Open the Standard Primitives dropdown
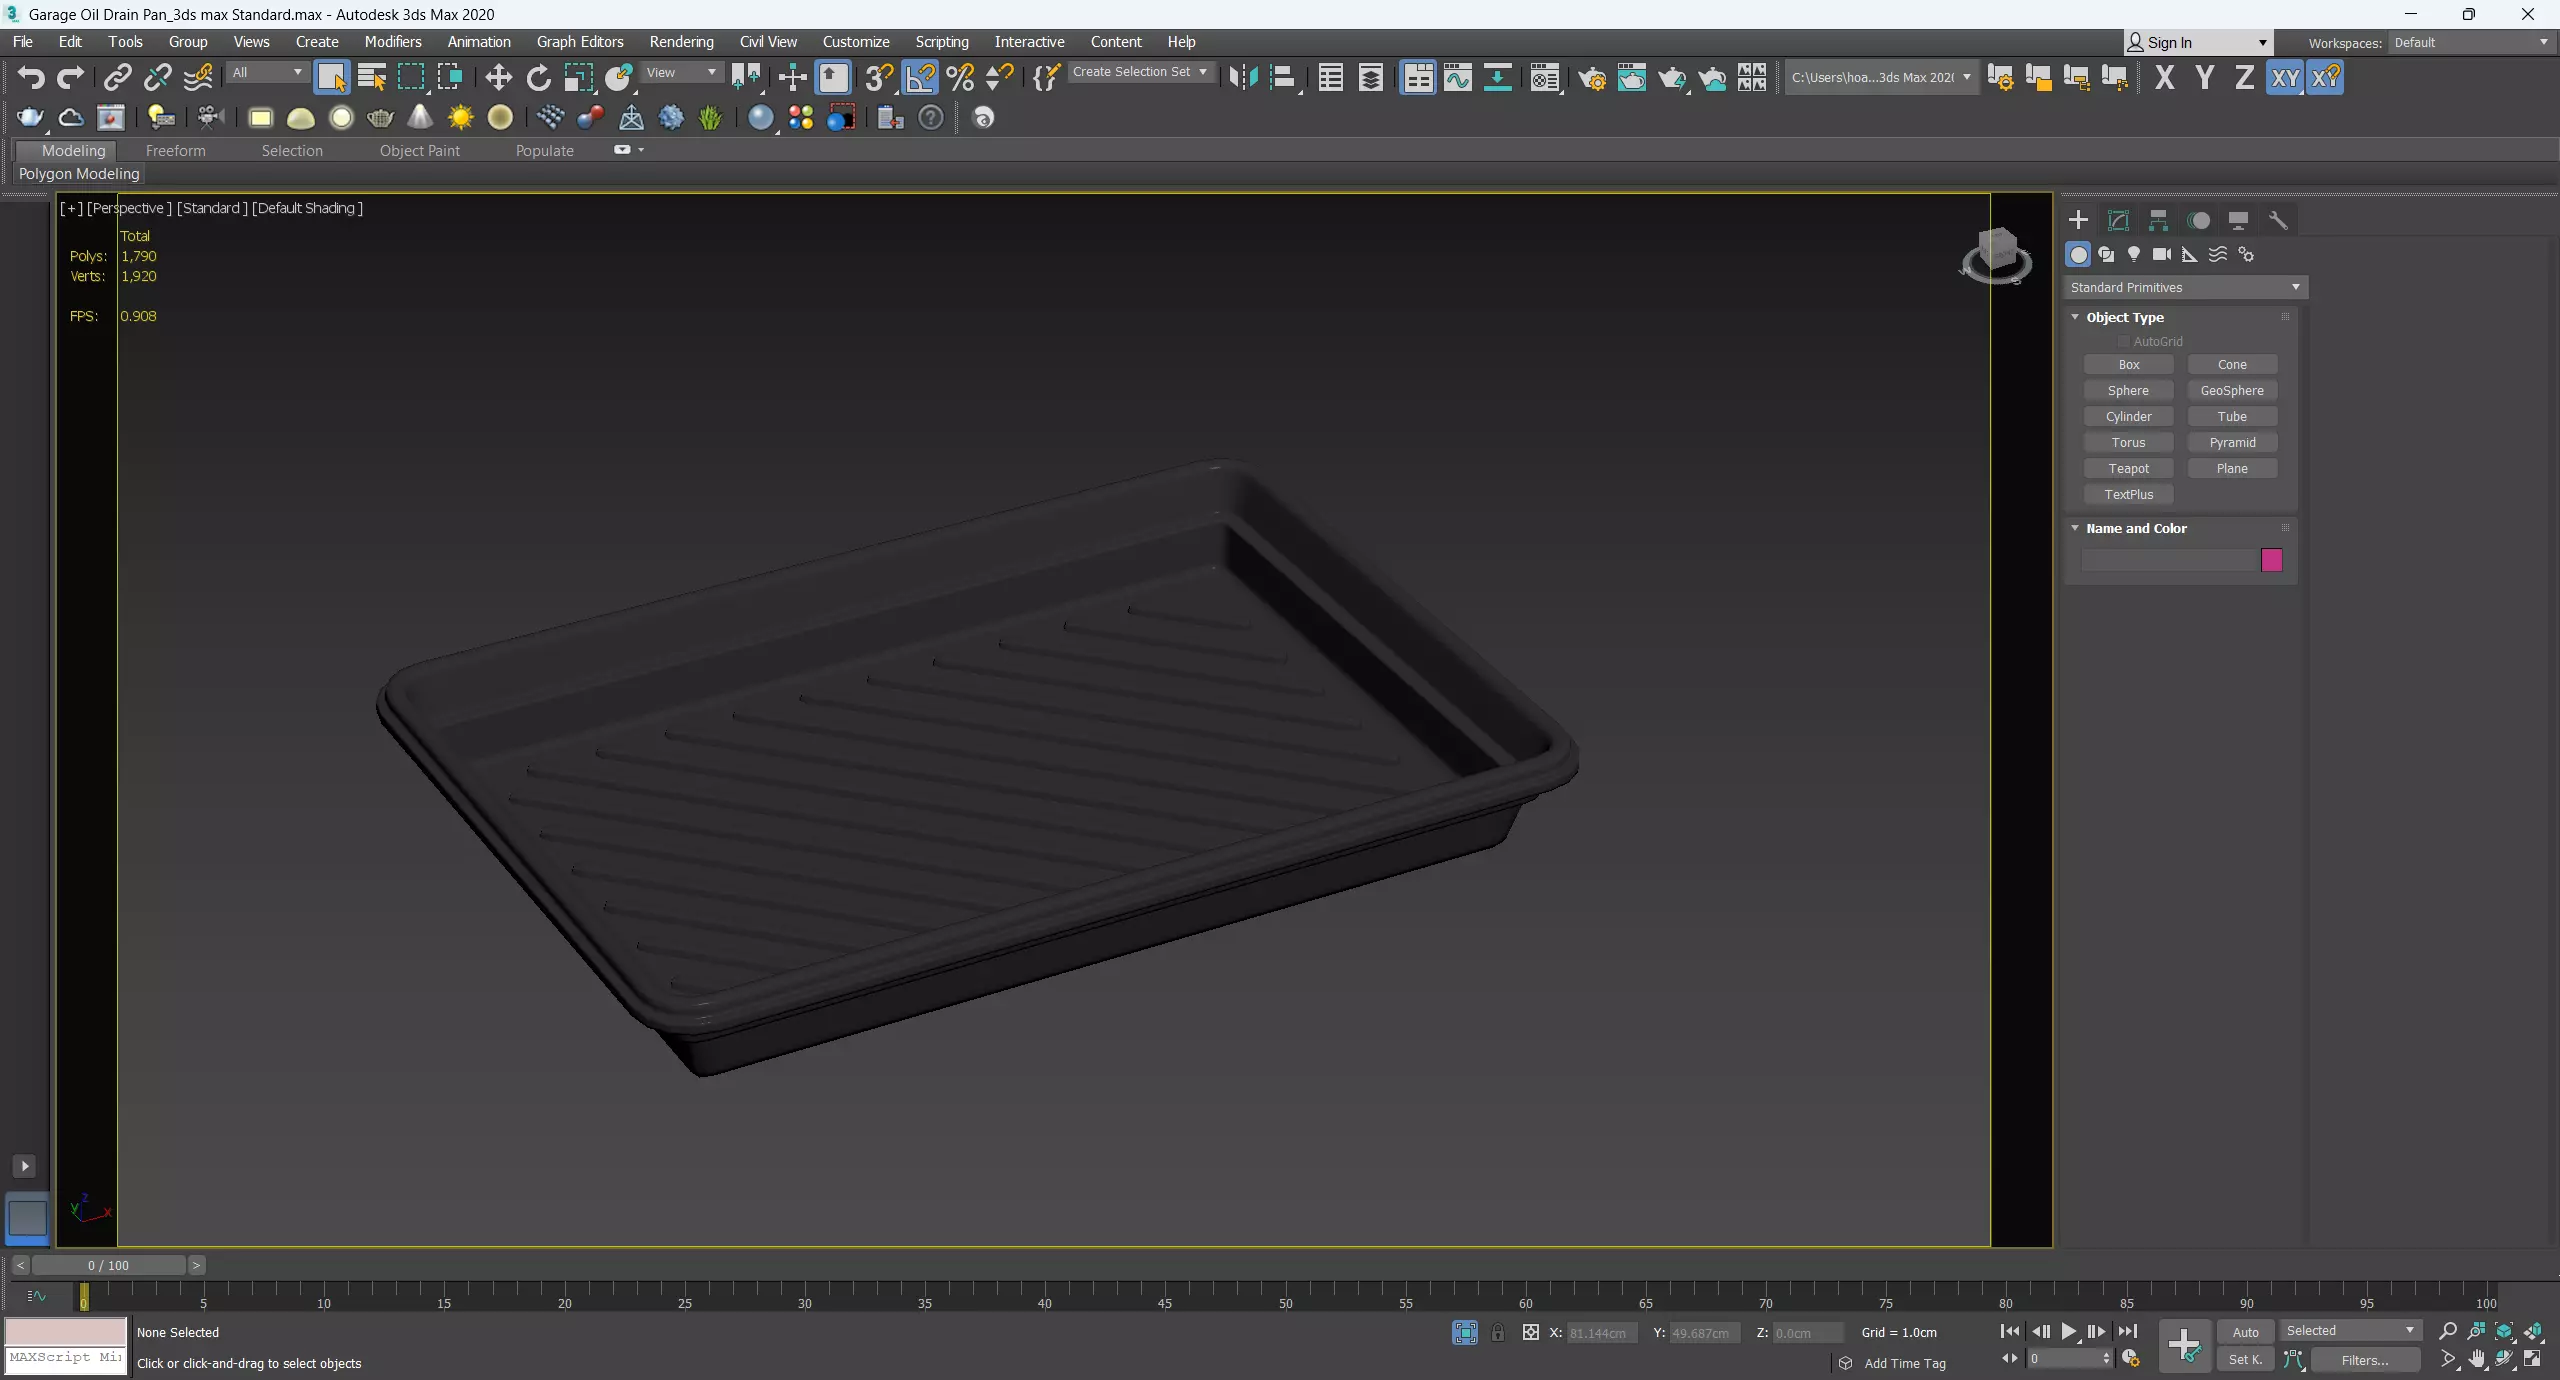The width and height of the screenshot is (2560, 1380). 2185,288
